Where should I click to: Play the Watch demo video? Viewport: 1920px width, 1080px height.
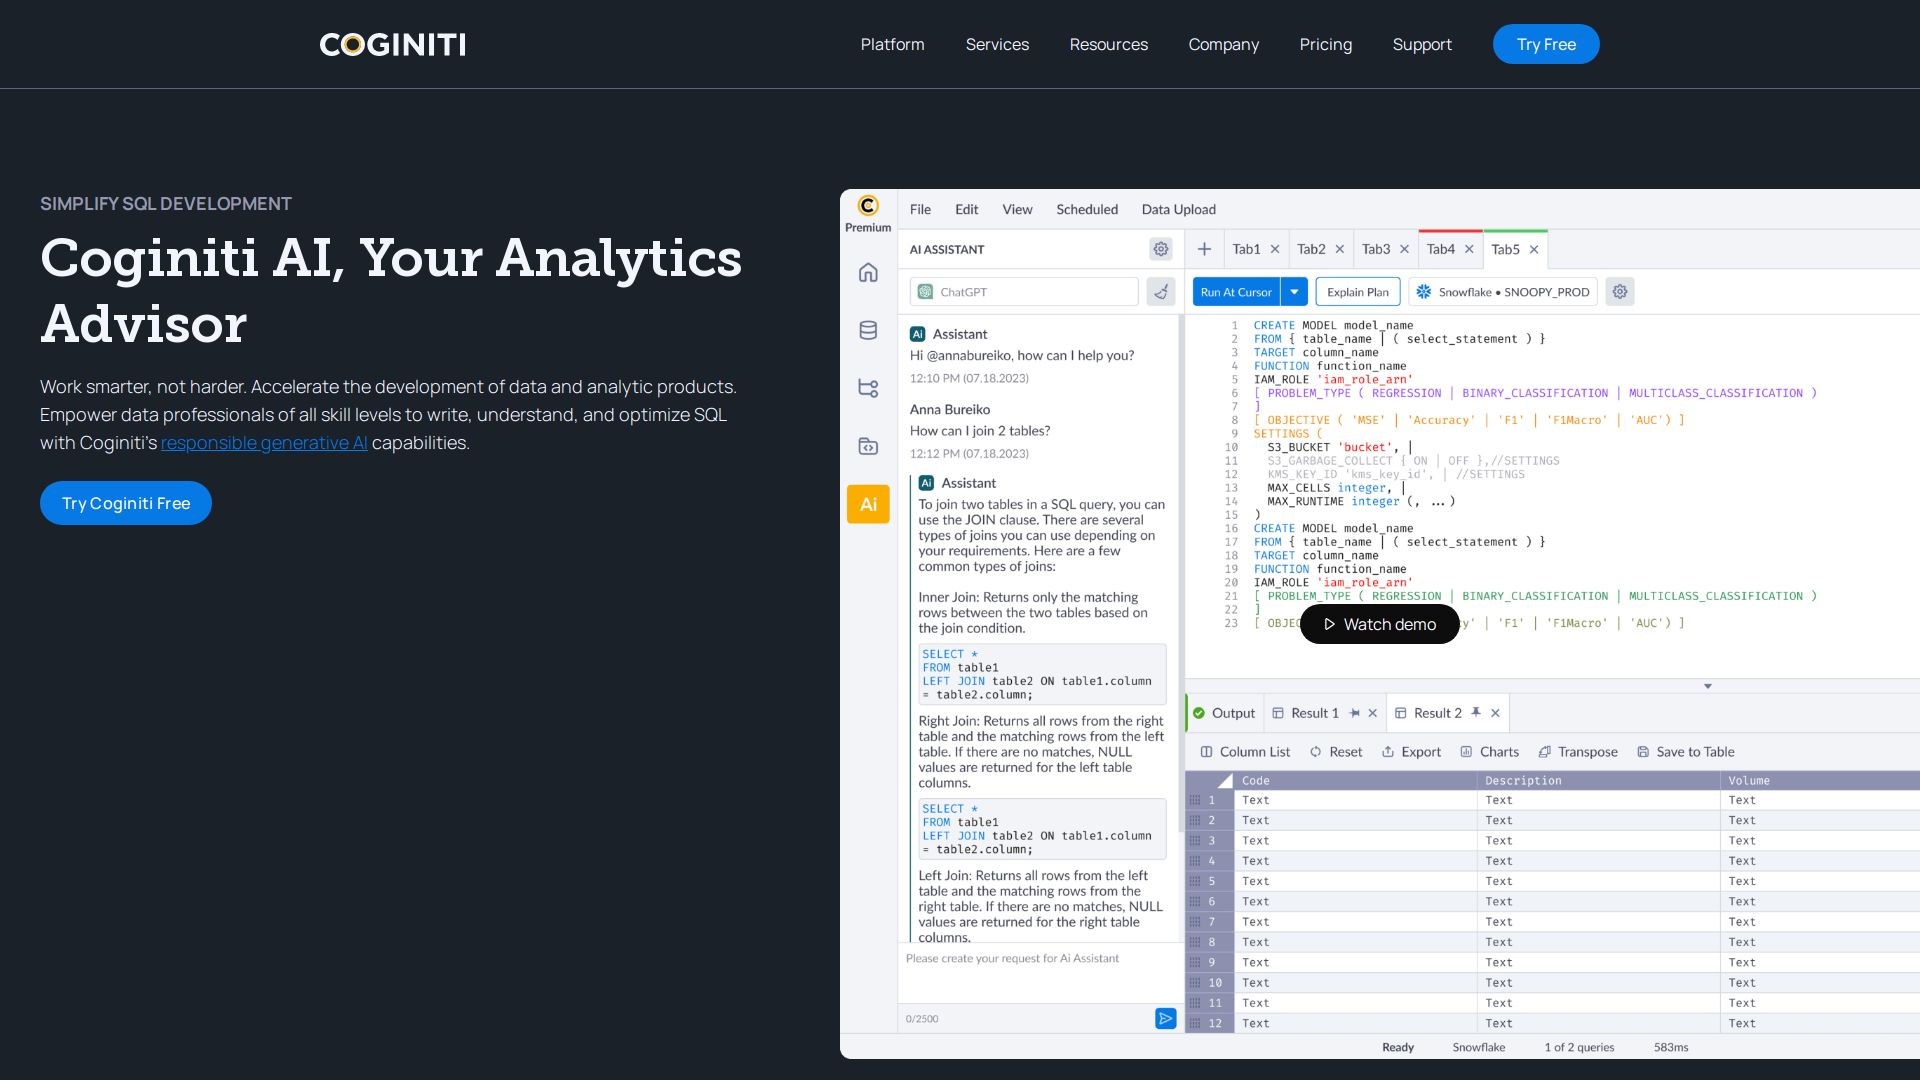(x=1379, y=624)
